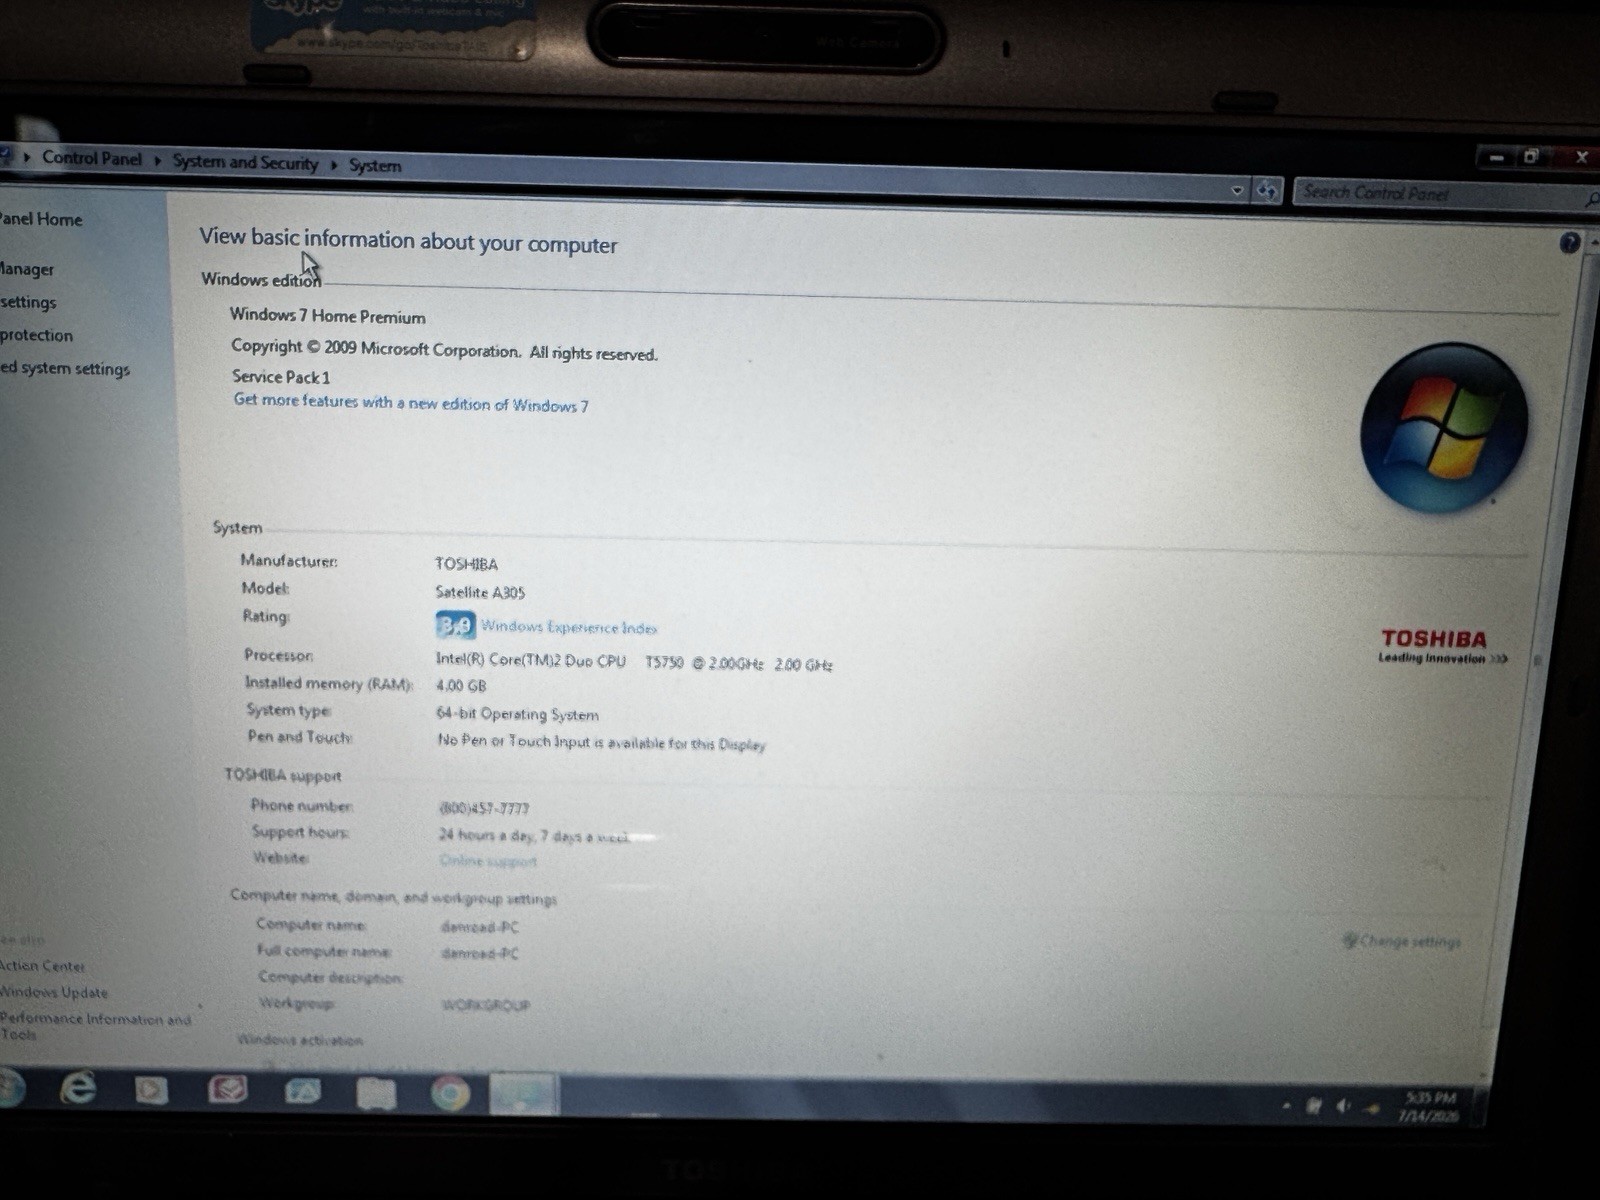Image resolution: width=1600 pixels, height=1200 pixels.
Task: Click the No Pen or Touch Input text
Action: (601, 742)
